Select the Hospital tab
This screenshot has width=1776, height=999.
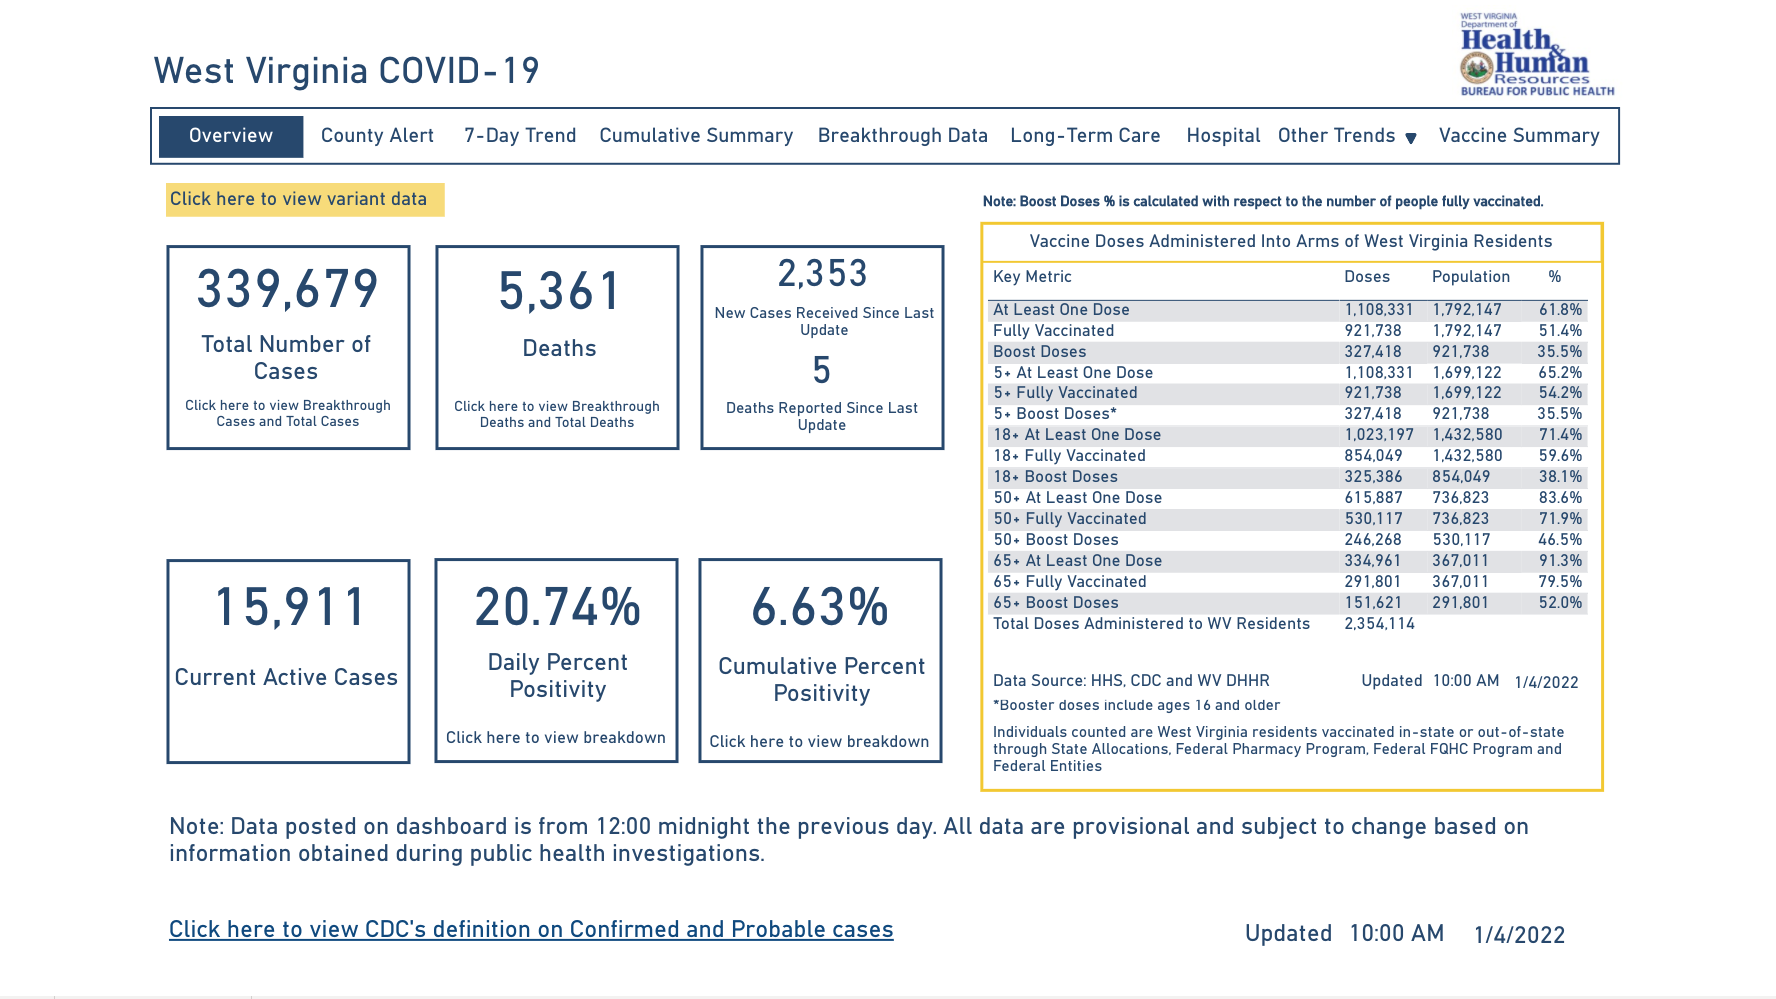pyautogui.click(x=1222, y=136)
